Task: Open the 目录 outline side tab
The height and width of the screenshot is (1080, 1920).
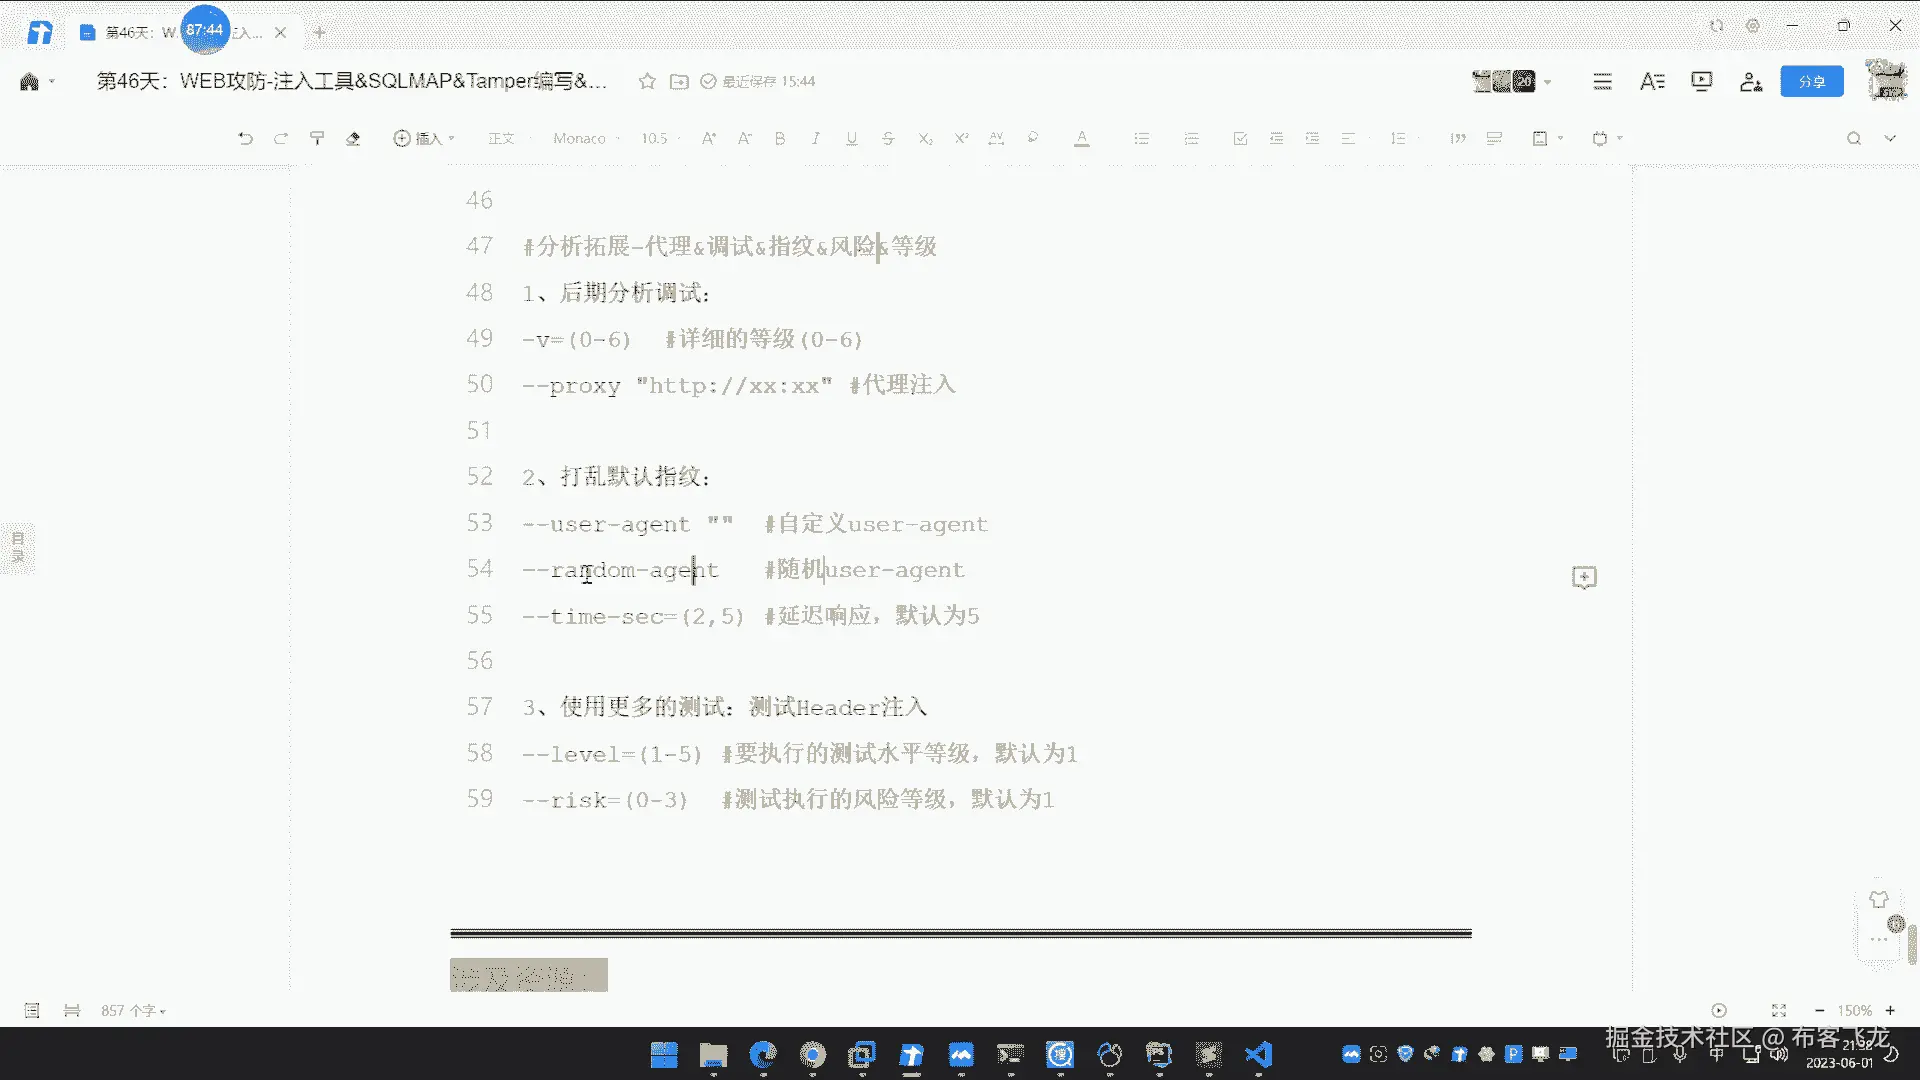Action: 18,547
